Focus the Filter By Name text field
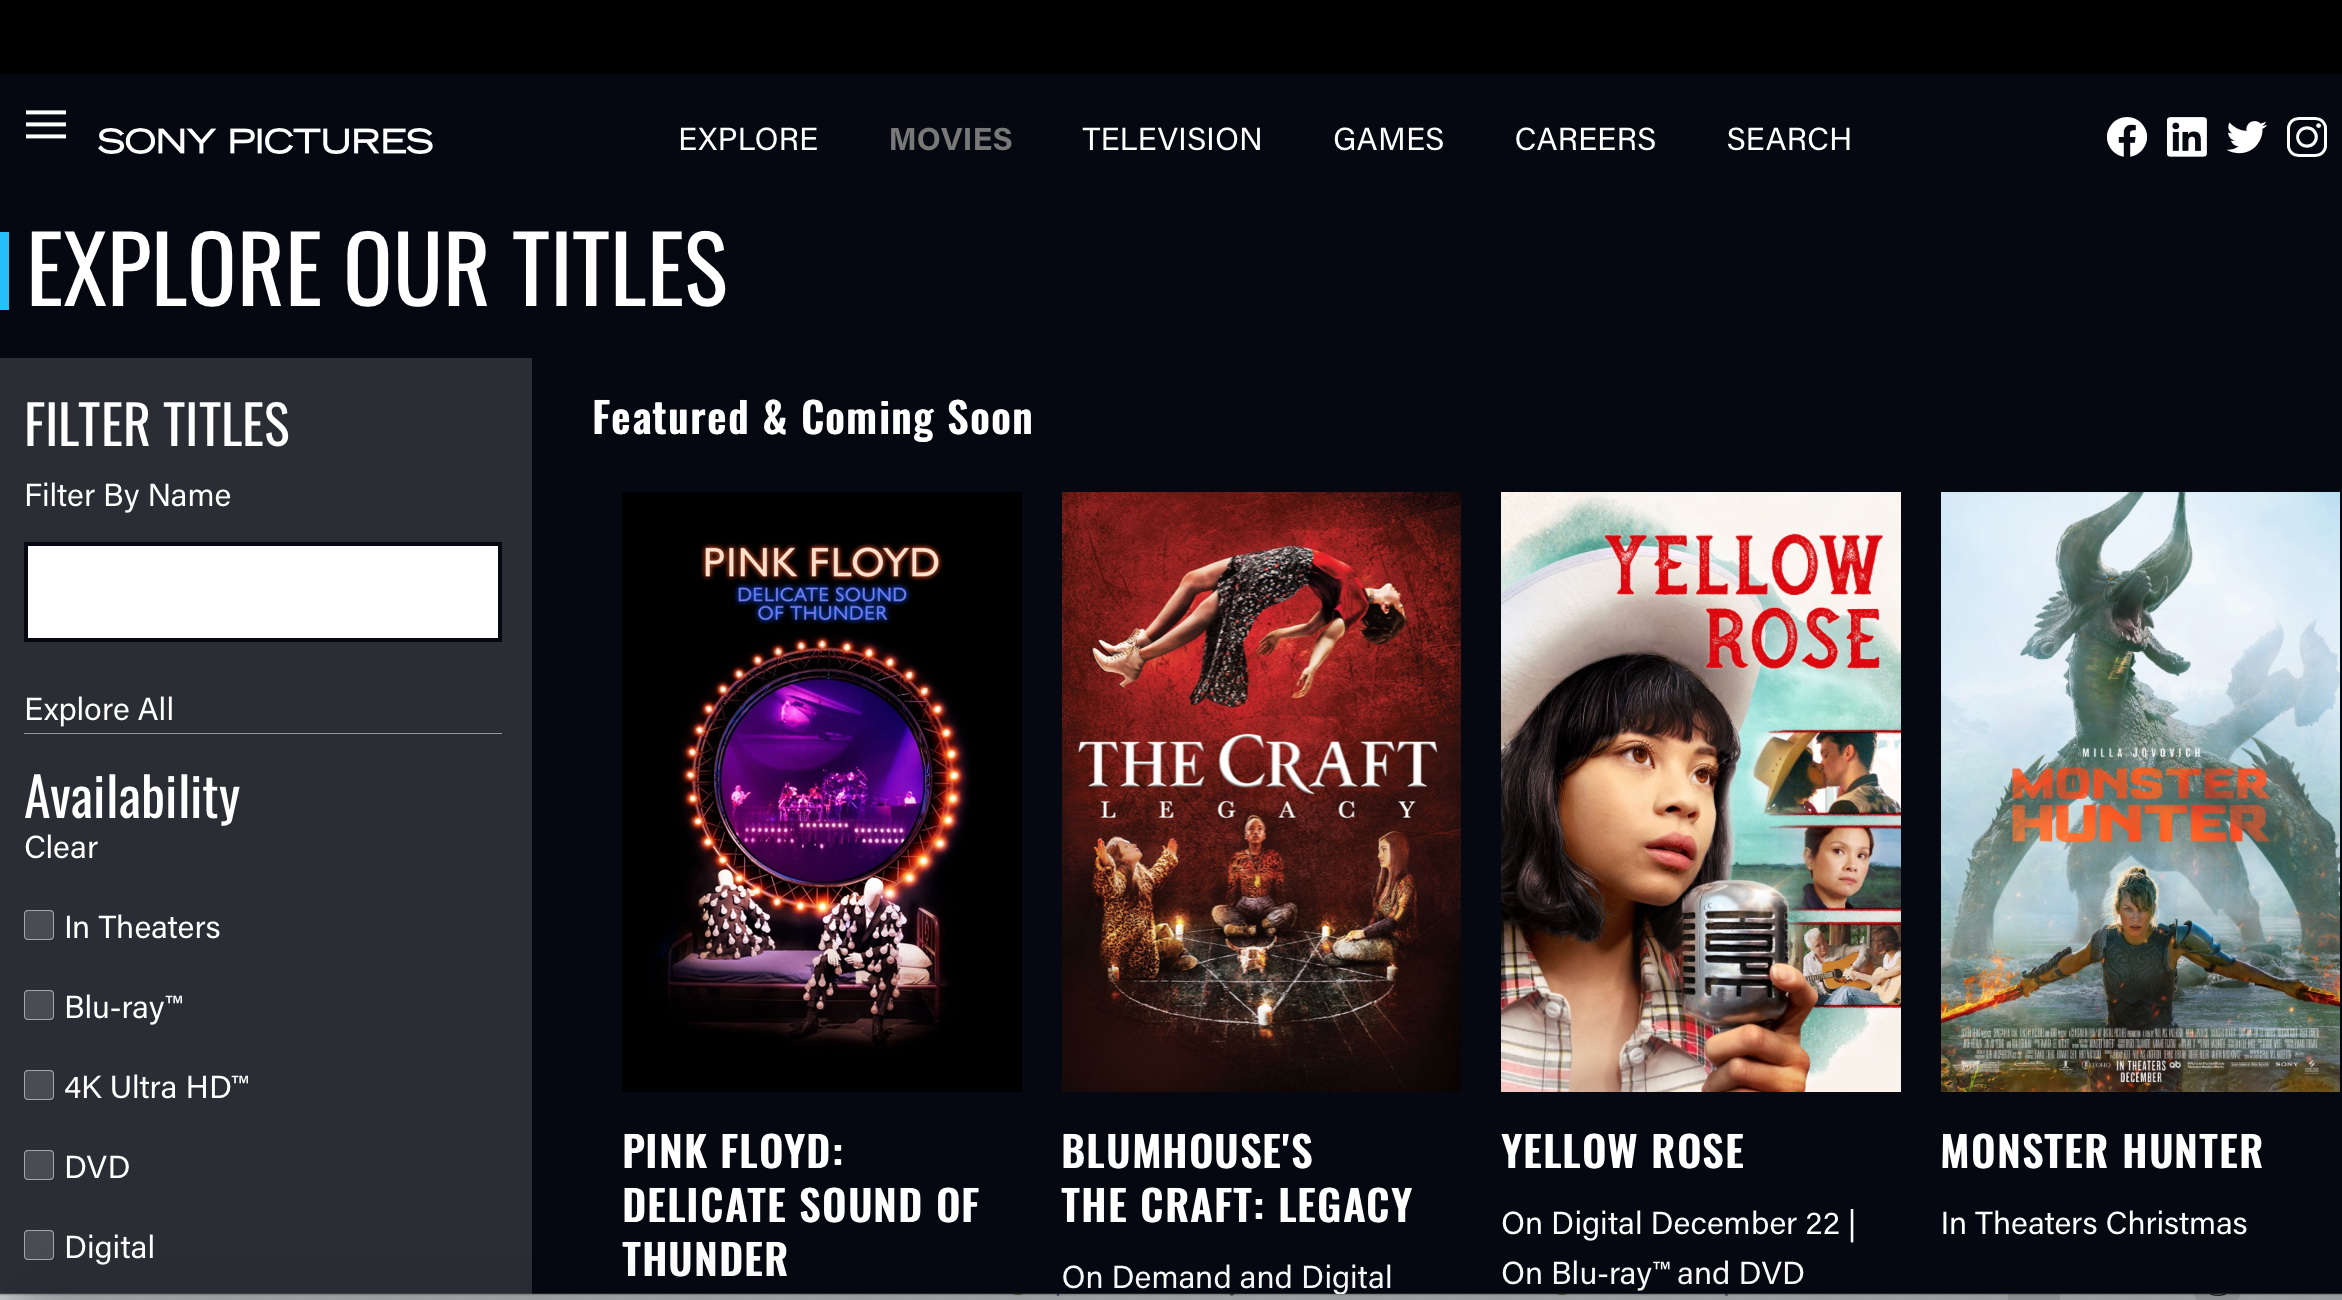This screenshot has height=1300, width=2342. pos(263,591)
